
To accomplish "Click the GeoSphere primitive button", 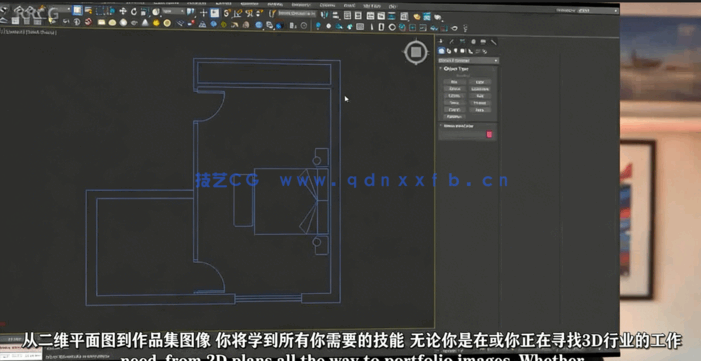I will point(480,89).
